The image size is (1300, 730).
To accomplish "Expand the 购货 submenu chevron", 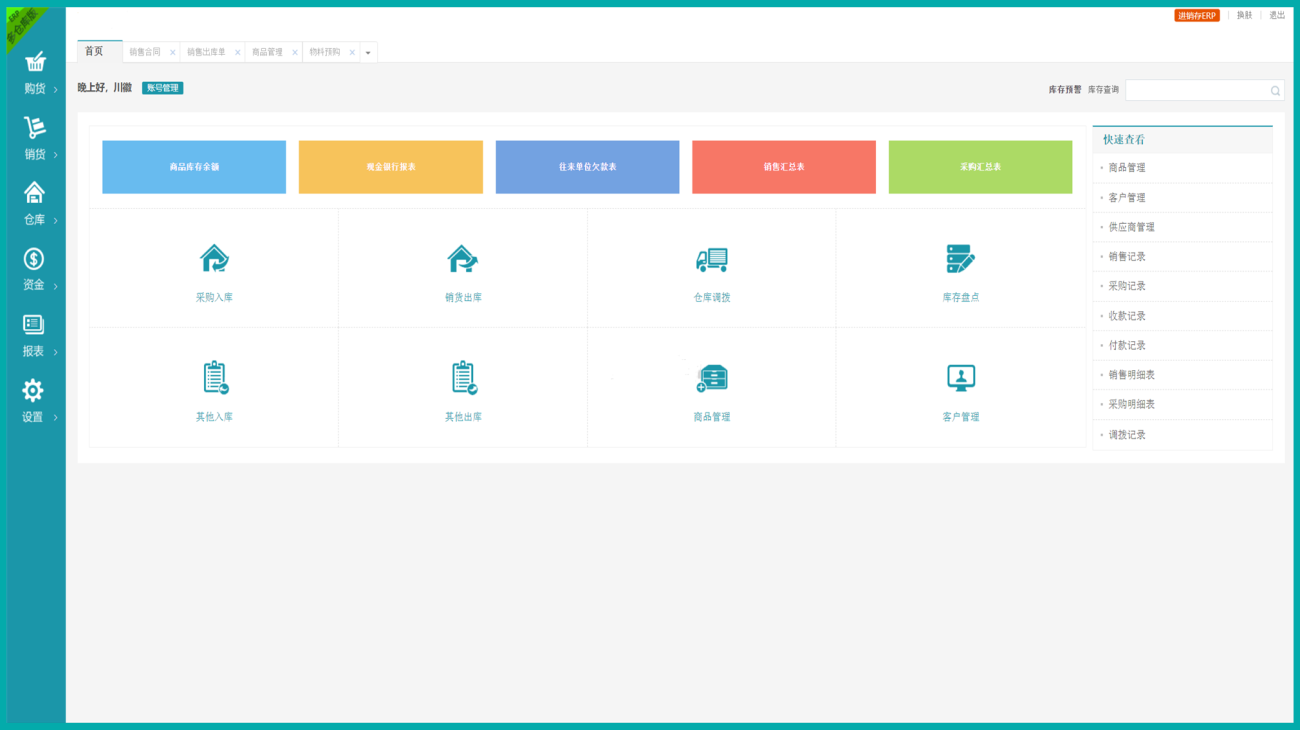I will point(56,90).
